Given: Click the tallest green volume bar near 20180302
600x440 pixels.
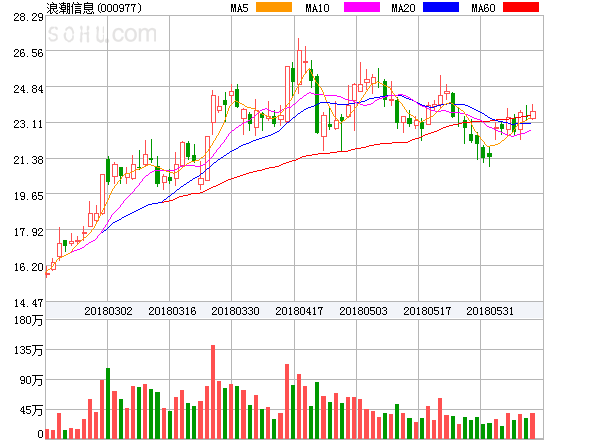Looking at the screenshot, I should (108, 403).
